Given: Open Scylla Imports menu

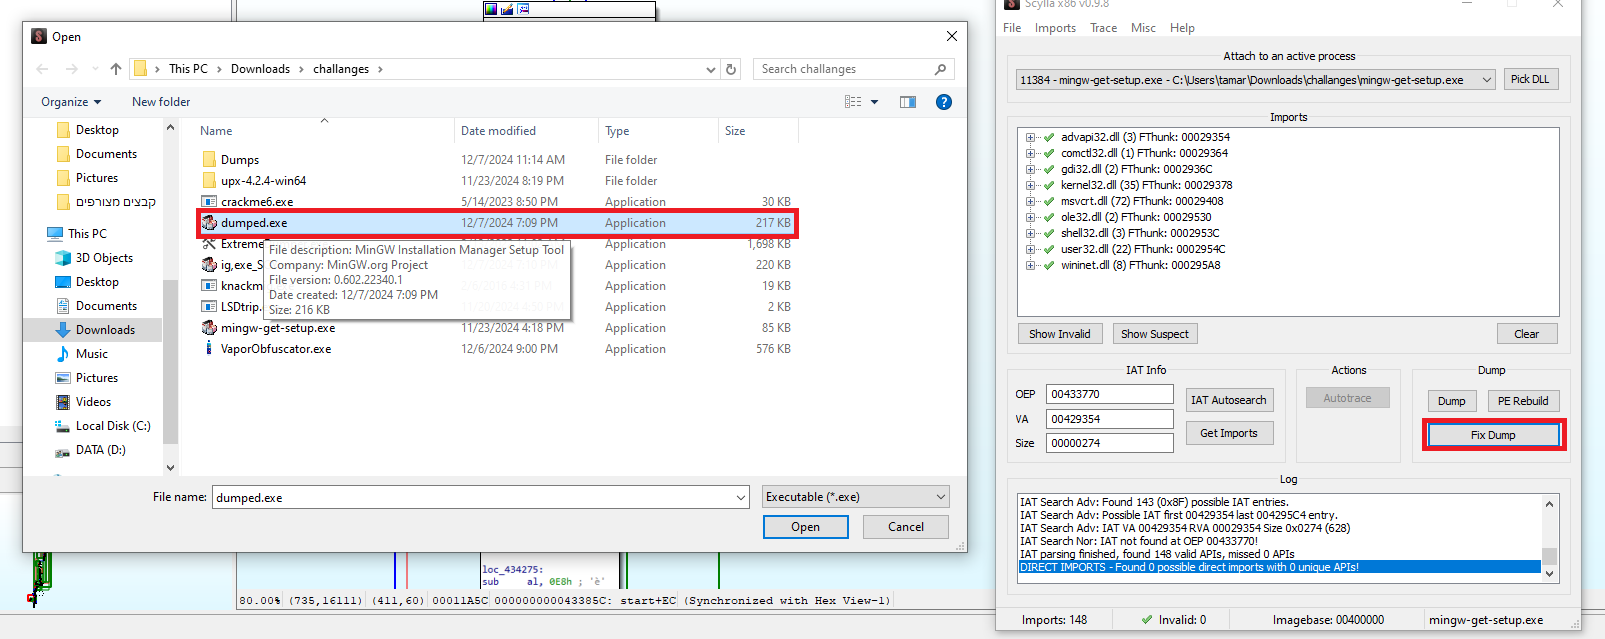Looking at the screenshot, I should [x=1055, y=28].
